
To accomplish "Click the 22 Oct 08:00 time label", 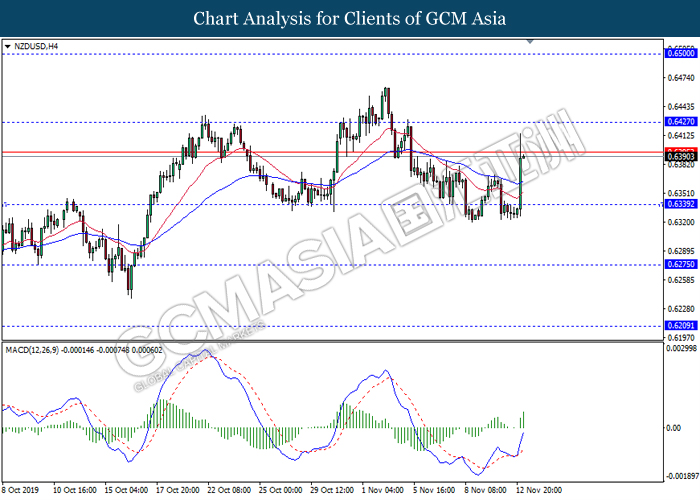I will click(229, 490).
